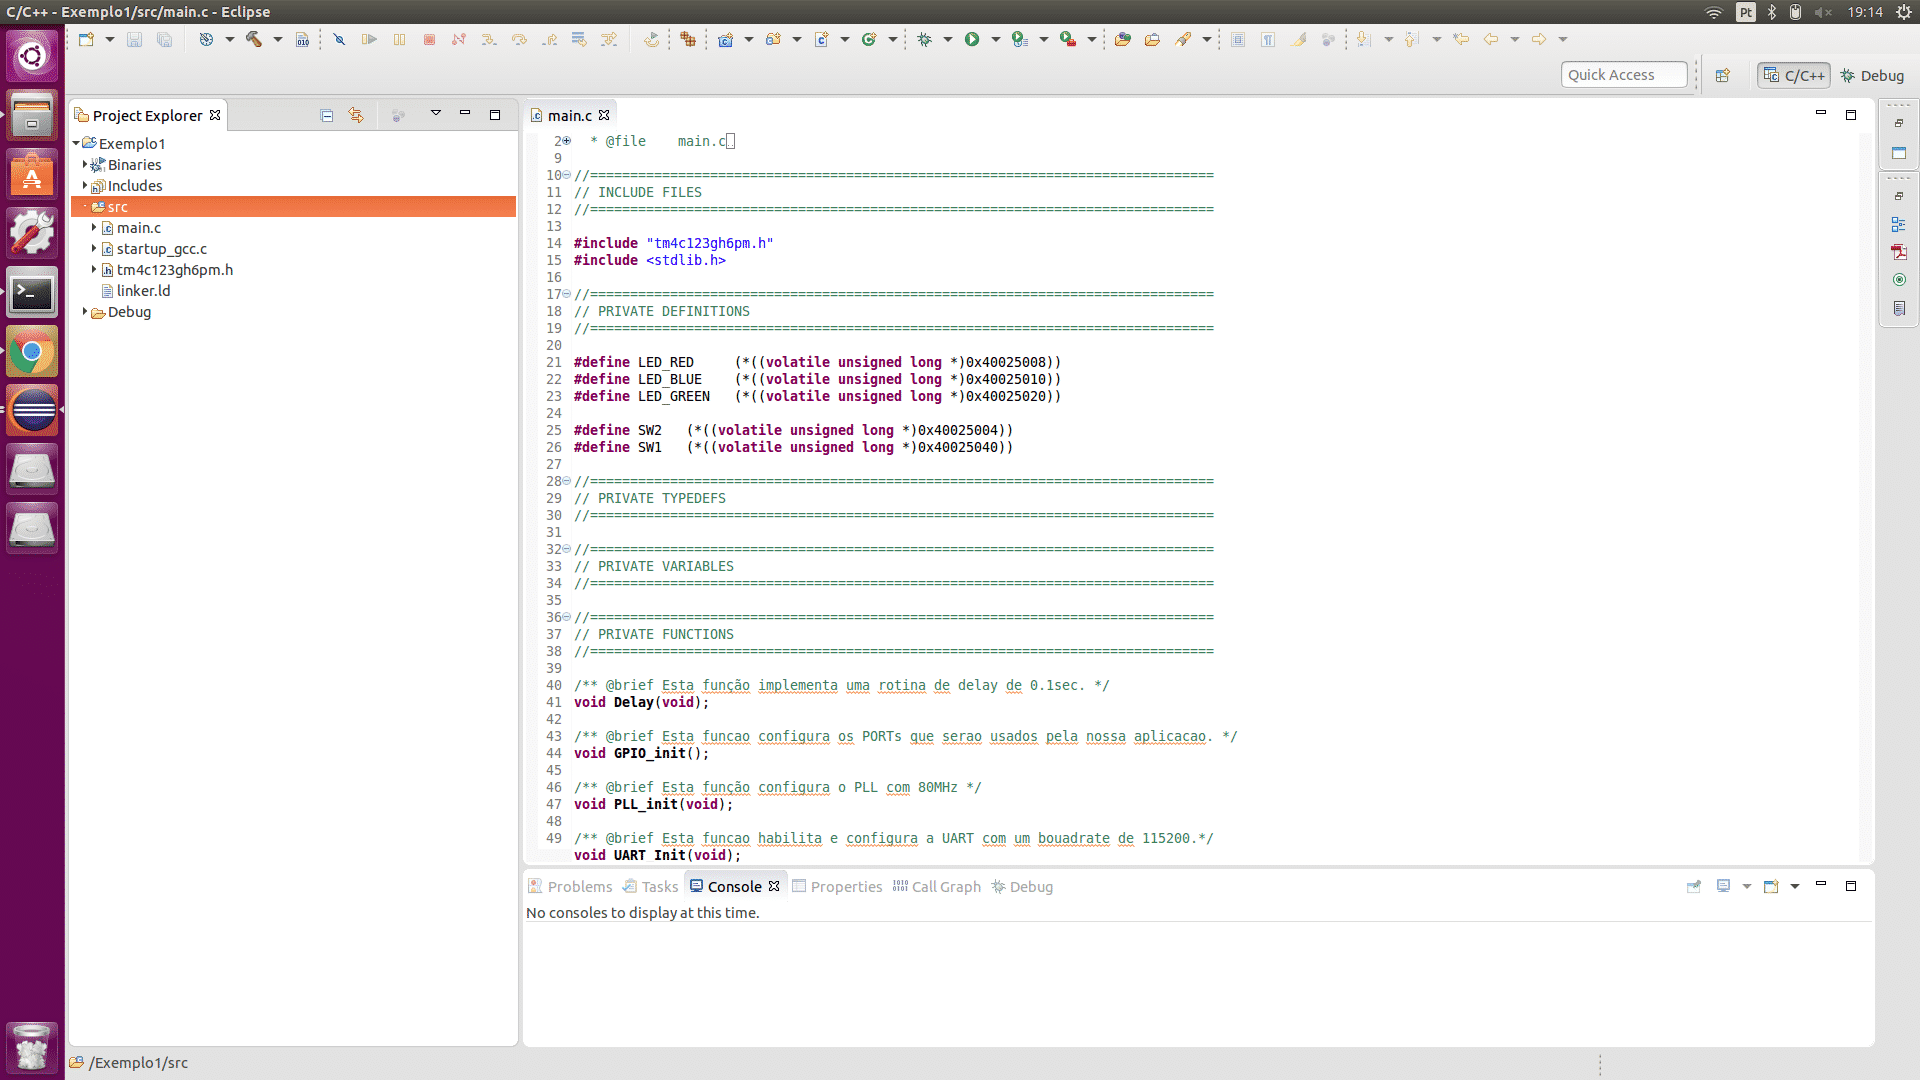Viewport: 1920px width, 1080px height.
Task: Open Google Chrome from the dock
Action: (32, 352)
